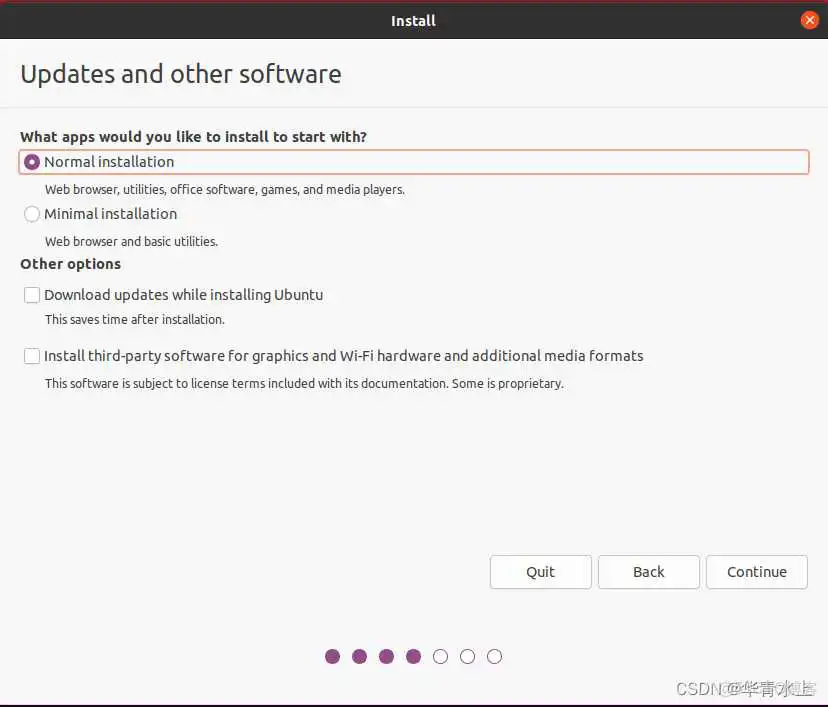The height and width of the screenshot is (707, 828).
Task: Select the Minimal installation radio button
Action: 31,213
